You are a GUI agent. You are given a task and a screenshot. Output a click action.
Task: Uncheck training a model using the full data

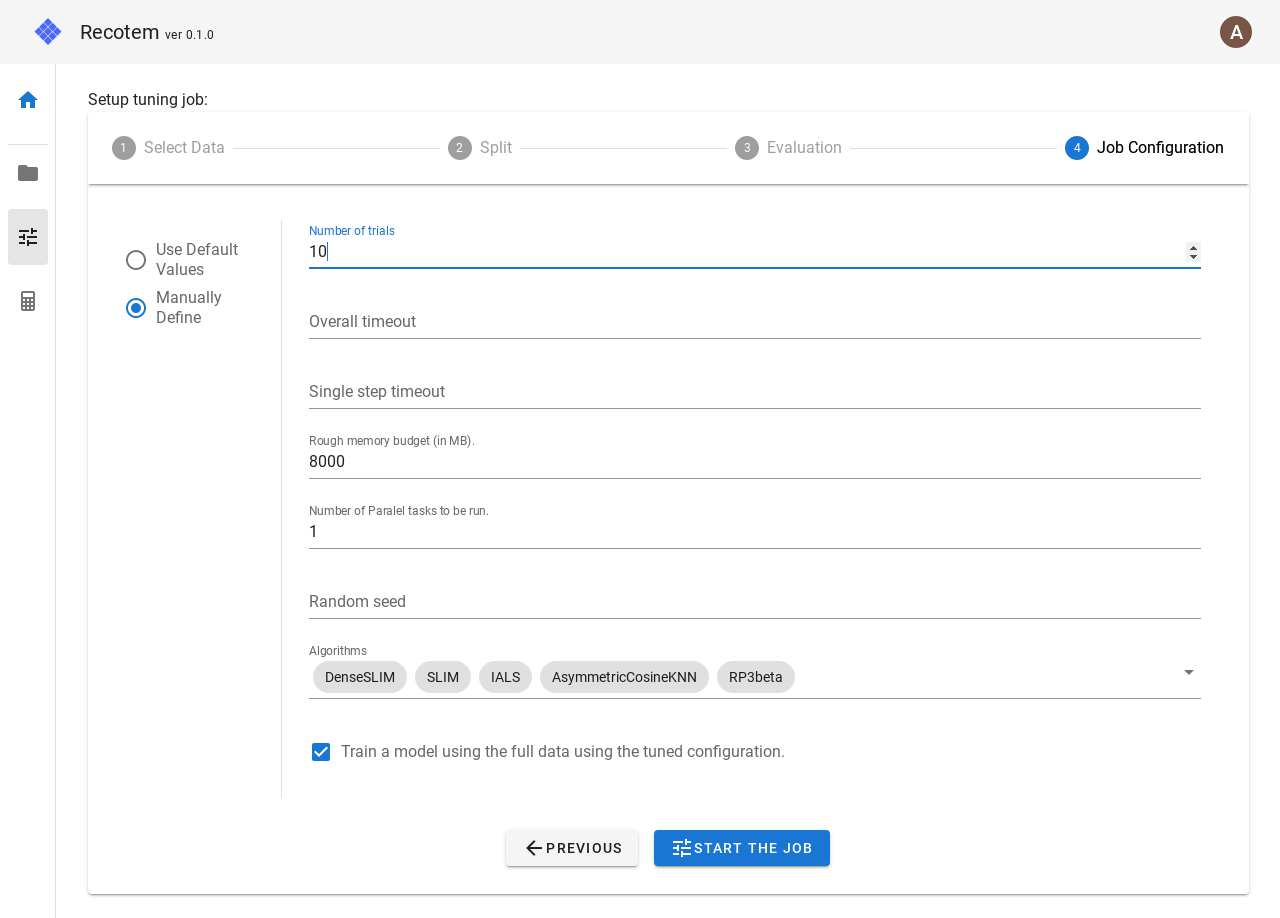coord(321,752)
